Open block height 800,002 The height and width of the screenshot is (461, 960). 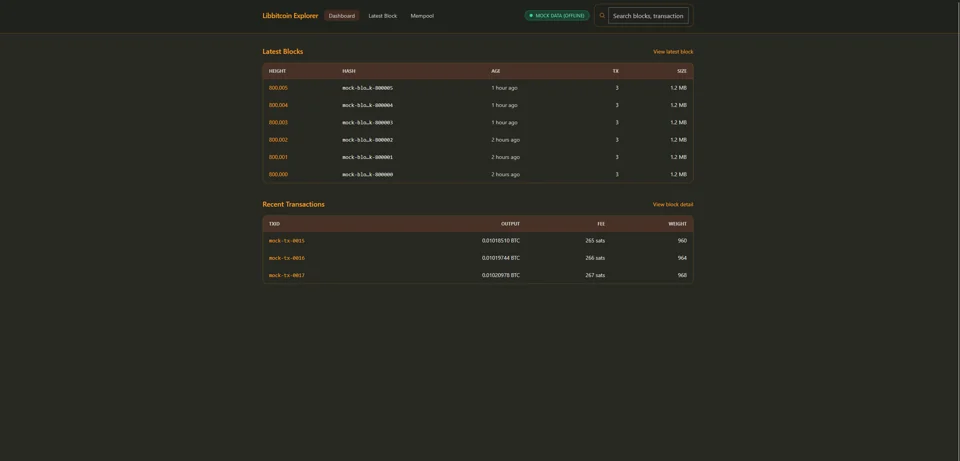(x=278, y=140)
